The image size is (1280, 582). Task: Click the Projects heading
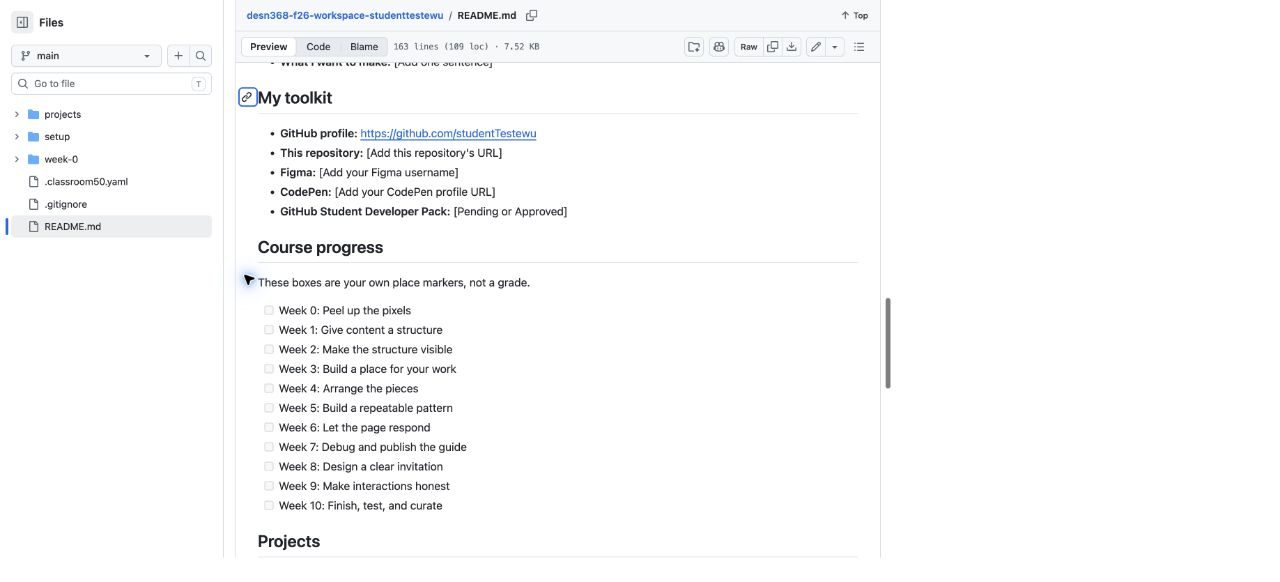point(289,541)
